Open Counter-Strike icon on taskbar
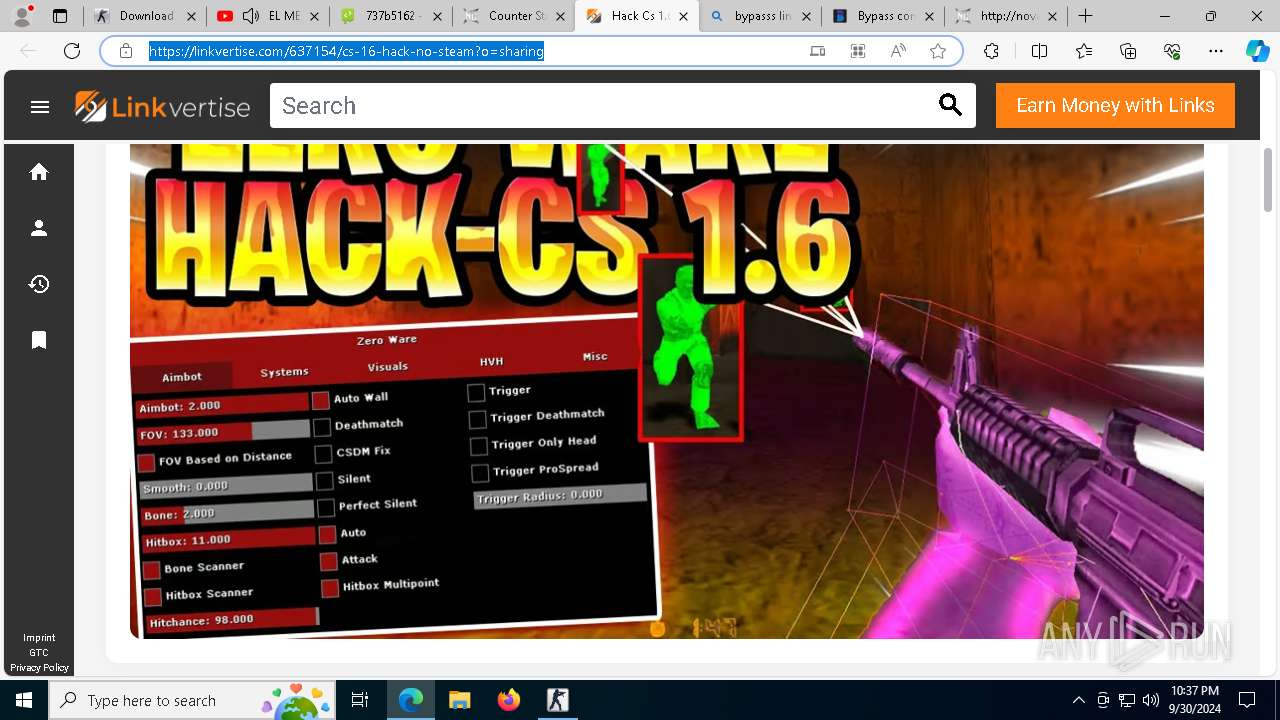Viewport: 1280px width, 720px height. pyautogui.click(x=557, y=700)
